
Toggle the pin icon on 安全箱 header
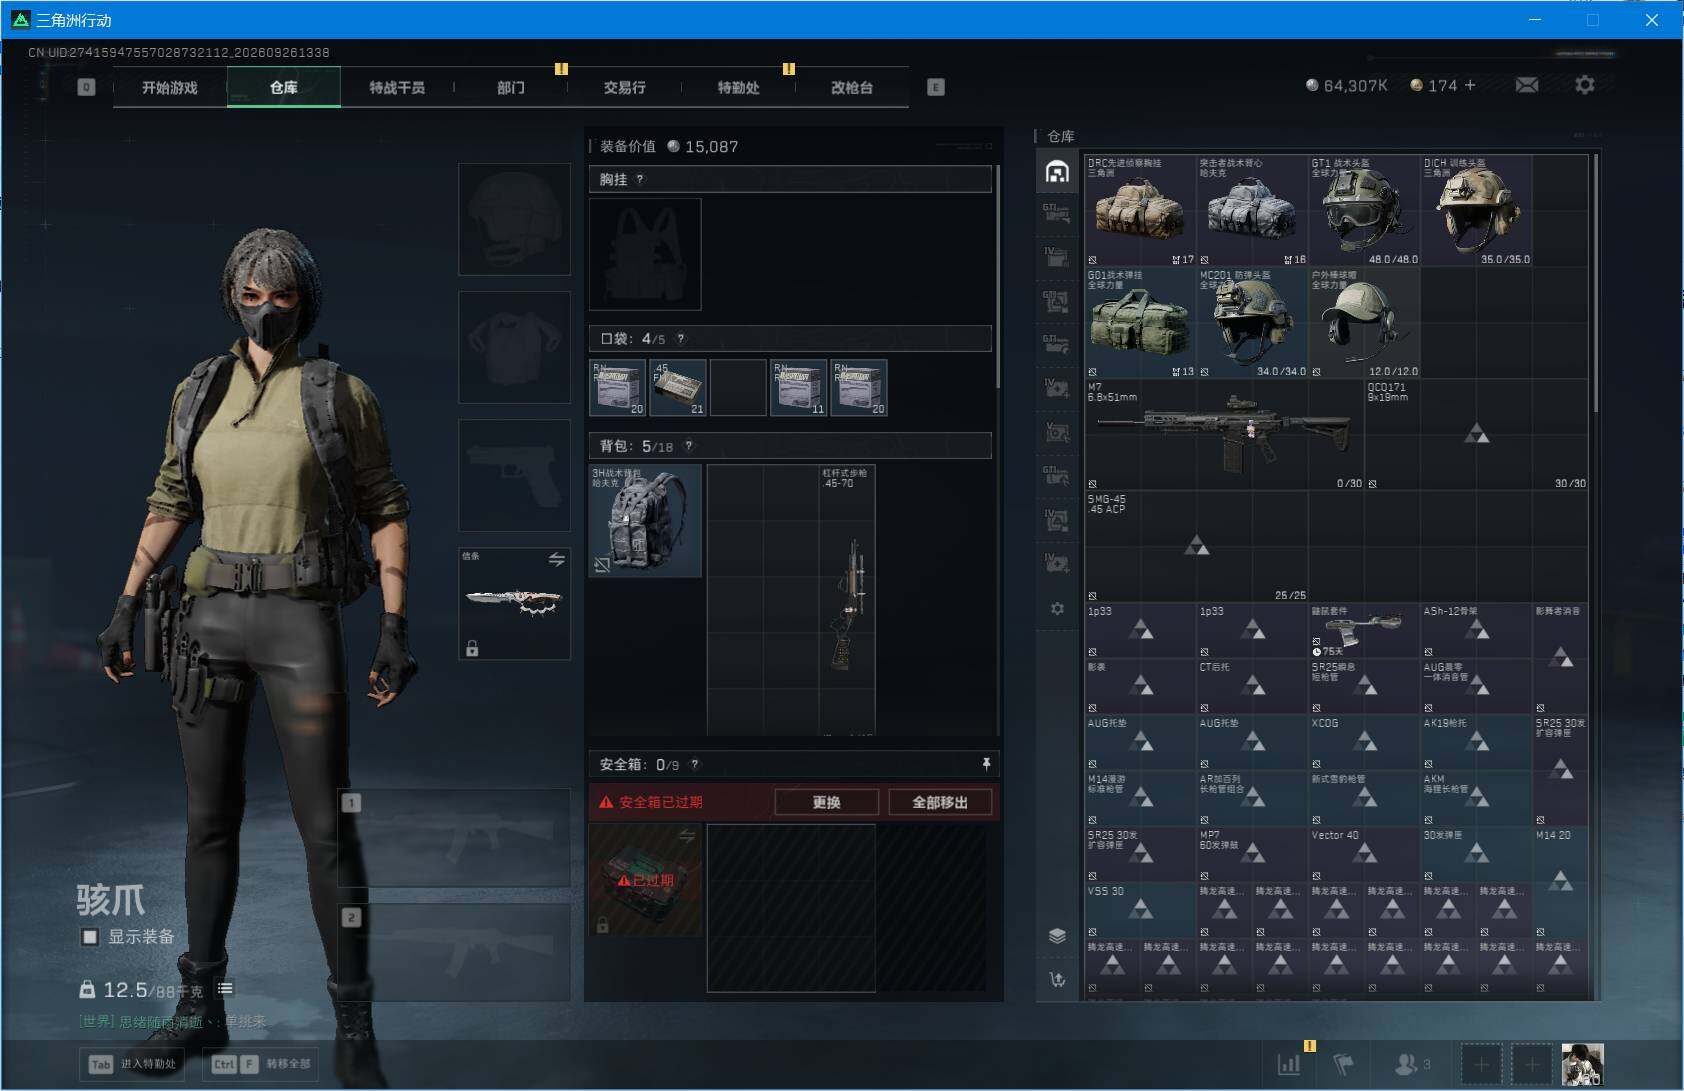986,765
